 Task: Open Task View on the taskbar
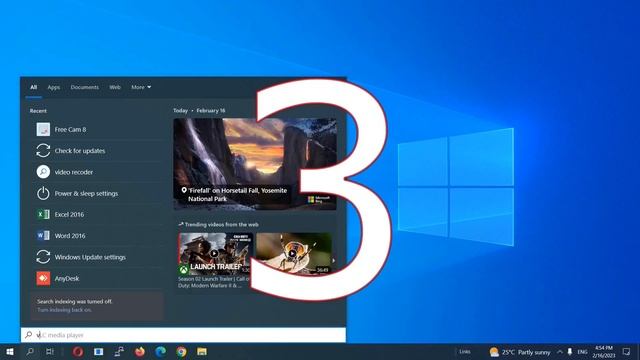[50, 351]
